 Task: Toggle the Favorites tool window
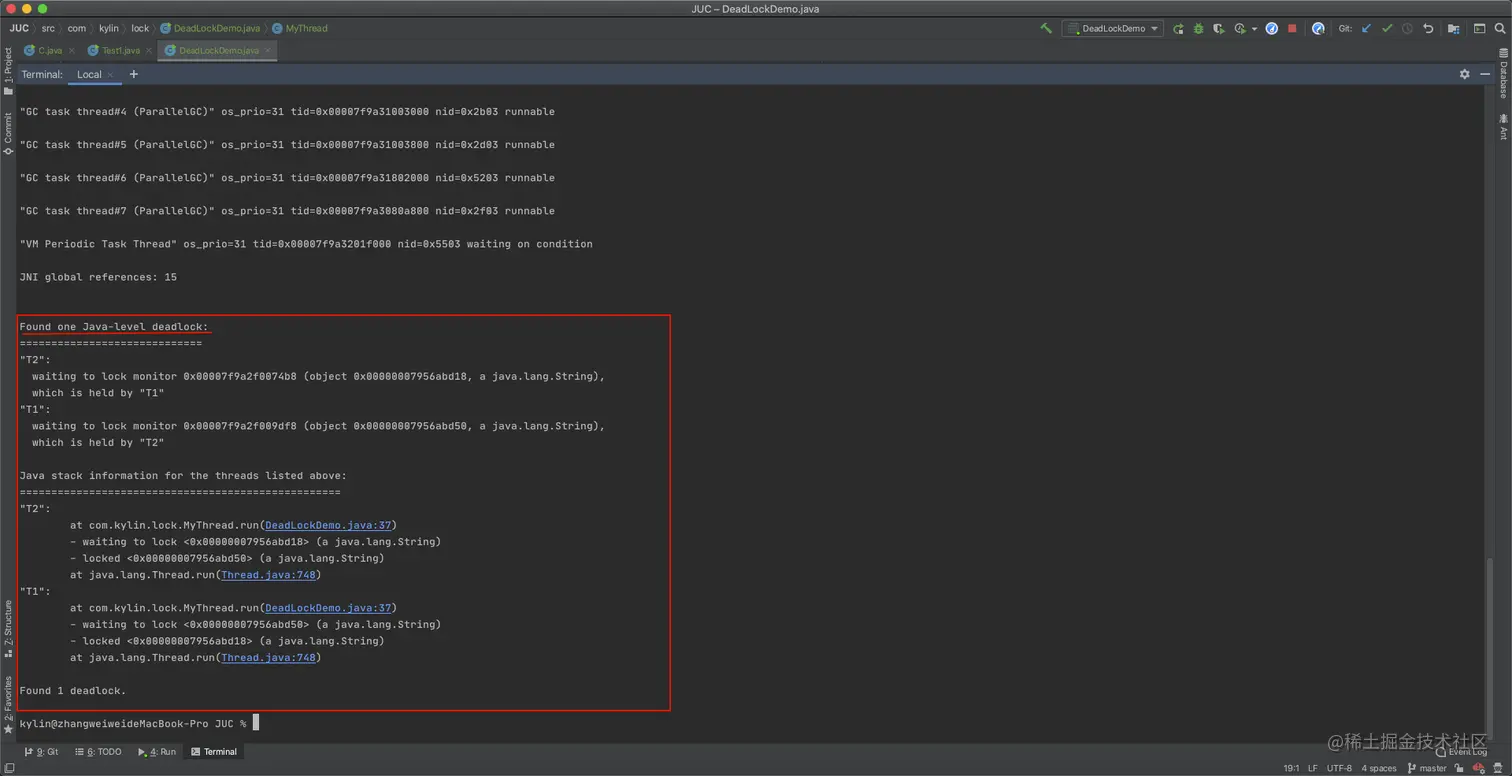click(x=8, y=705)
